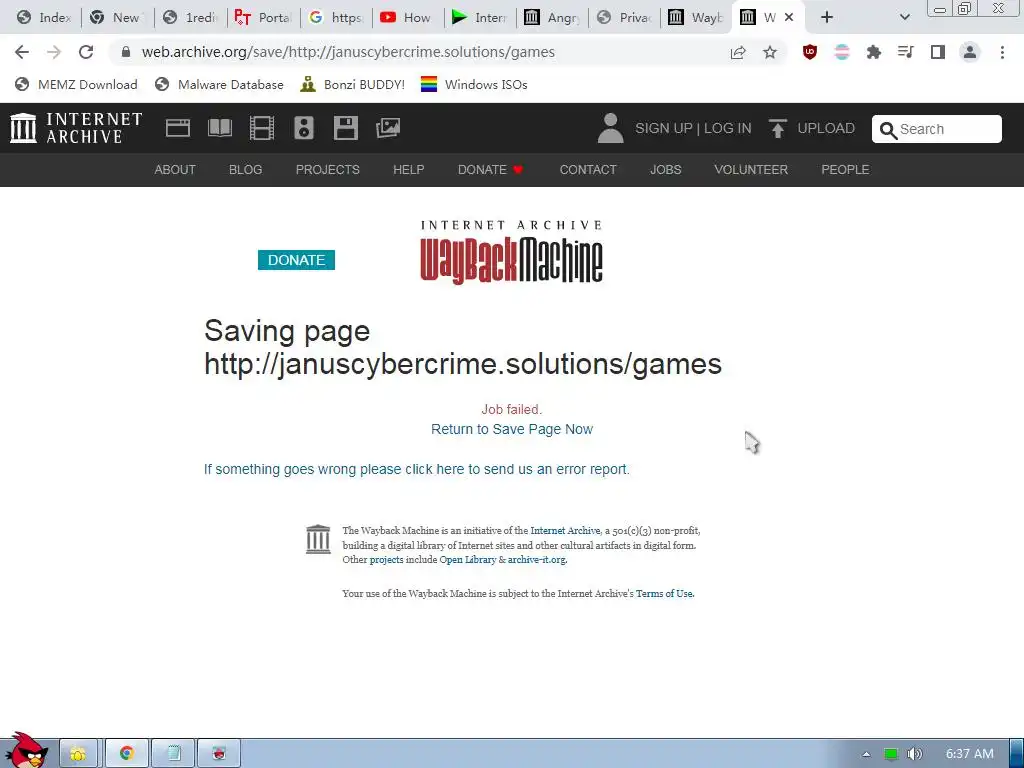
Task: Open the Chrome profile icon
Action: coord(970,52)
